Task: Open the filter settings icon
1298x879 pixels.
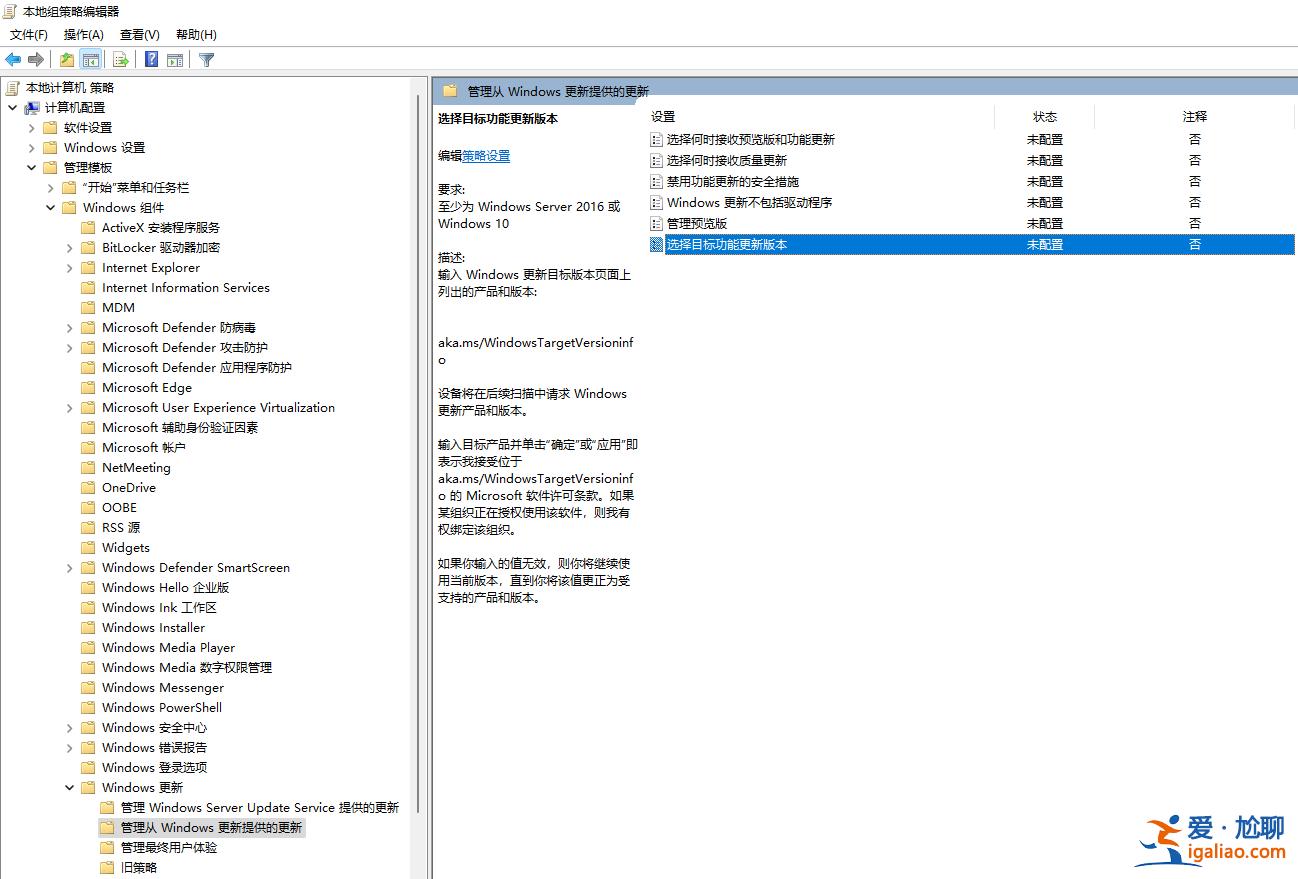Action: tap(205, 59)
